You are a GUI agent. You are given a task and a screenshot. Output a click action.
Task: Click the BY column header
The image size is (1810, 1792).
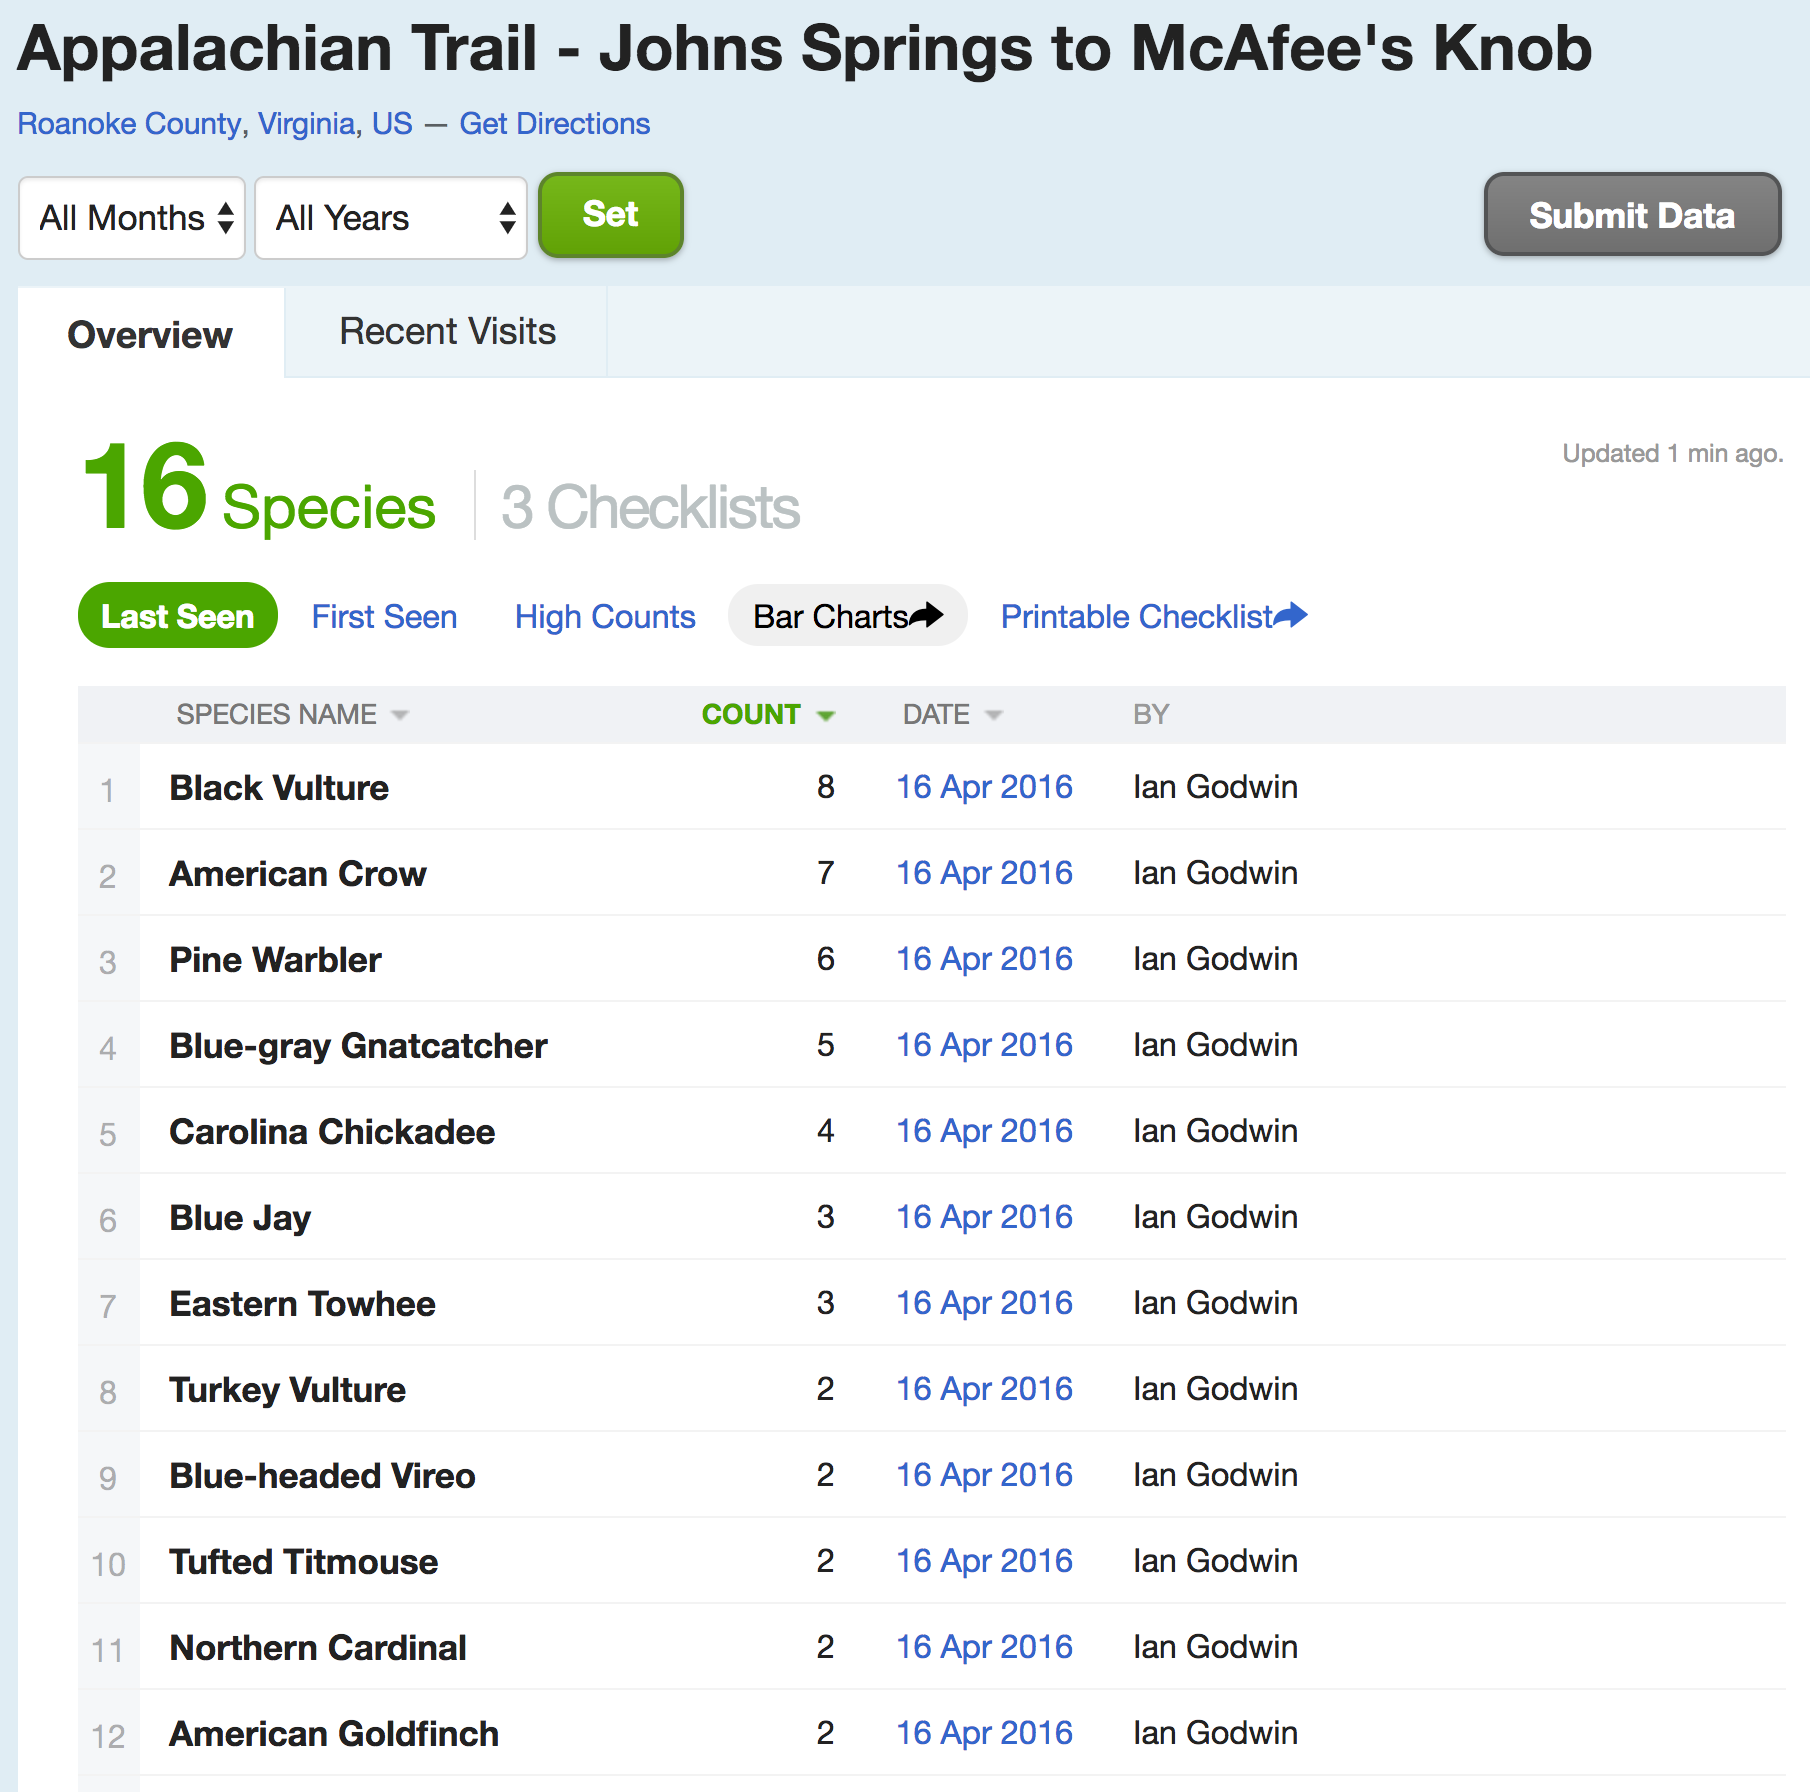coord(1151,715)
